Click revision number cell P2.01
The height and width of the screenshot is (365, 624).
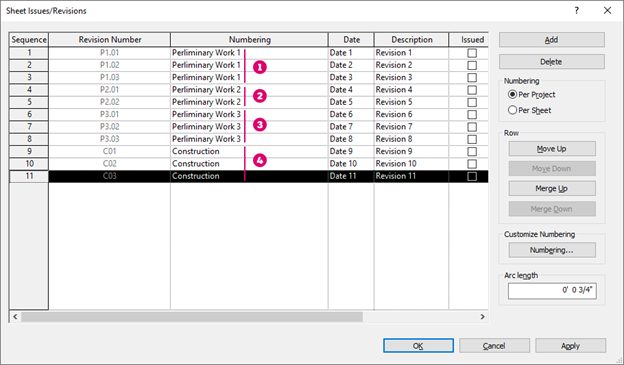click(x=110, y=90)
